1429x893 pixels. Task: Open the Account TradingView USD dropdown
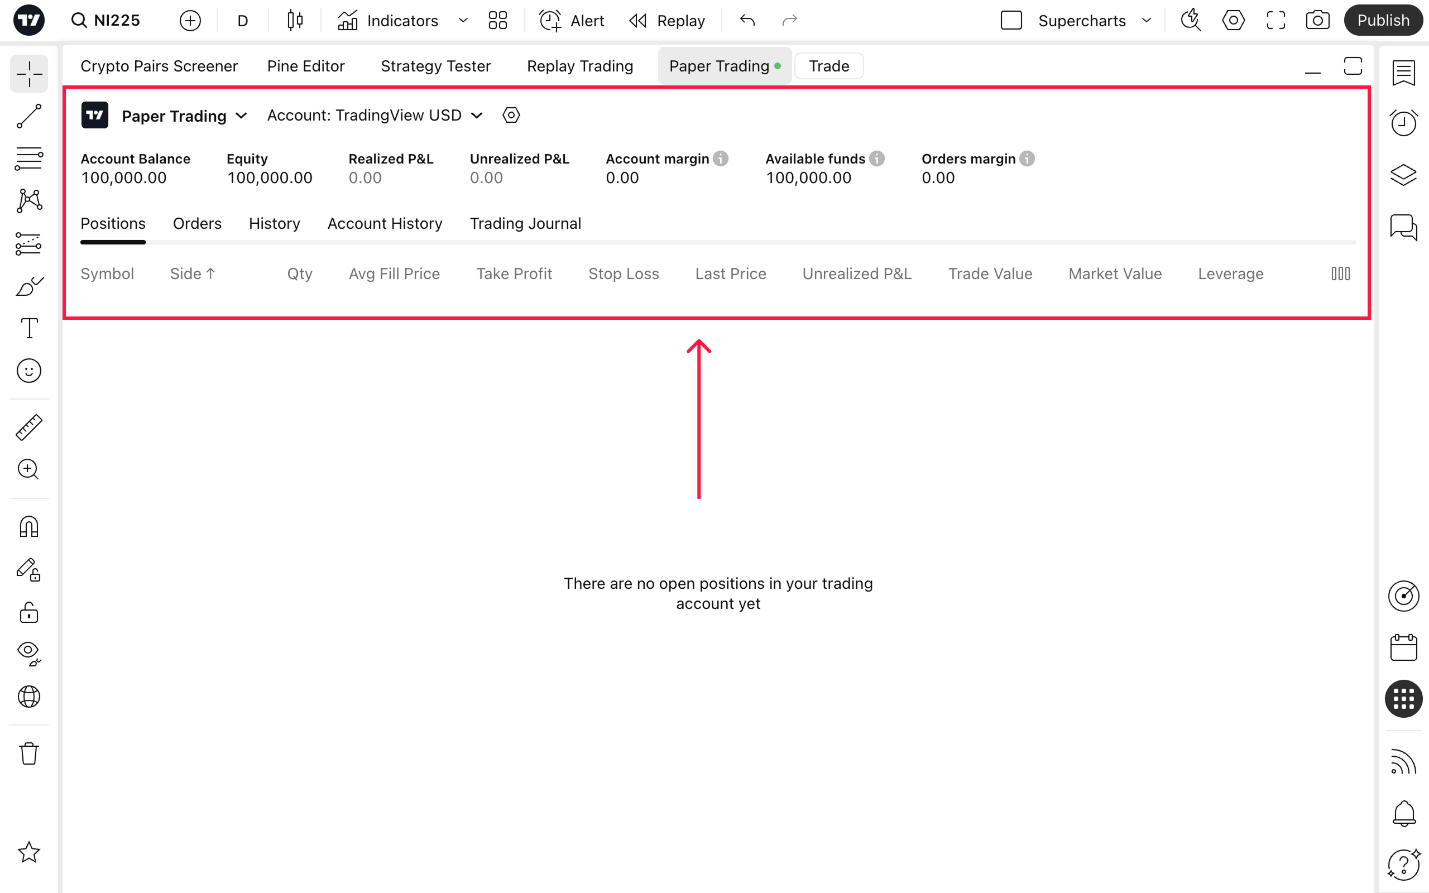375,115
